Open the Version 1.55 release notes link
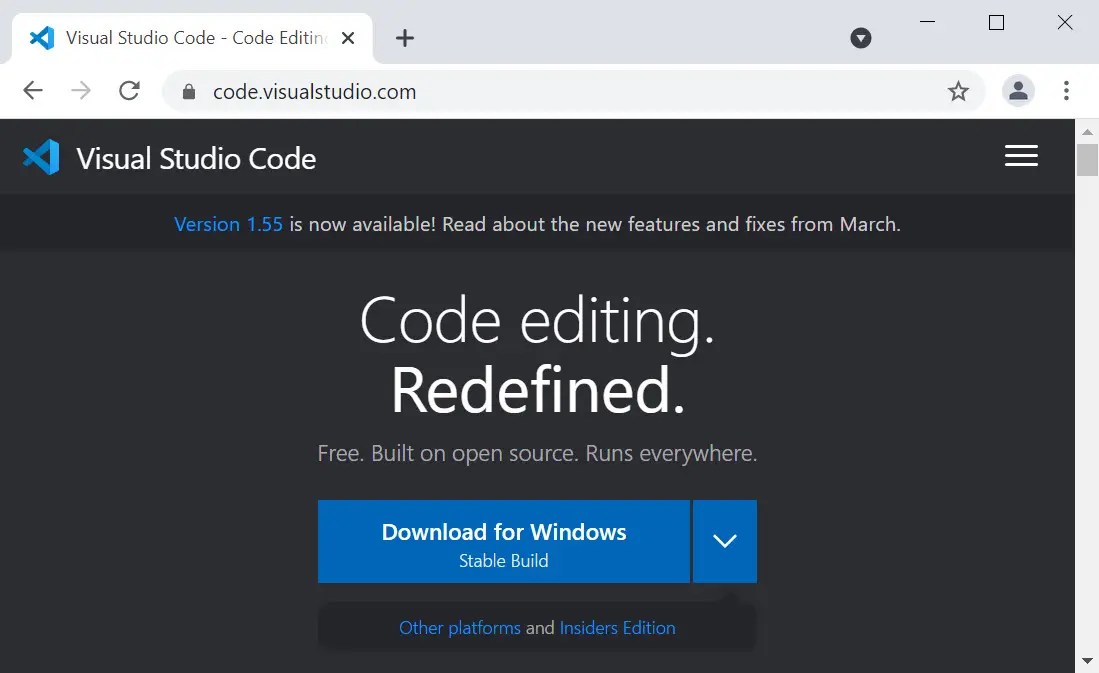This screenshot has height=673, width=1099. point(228,224)
